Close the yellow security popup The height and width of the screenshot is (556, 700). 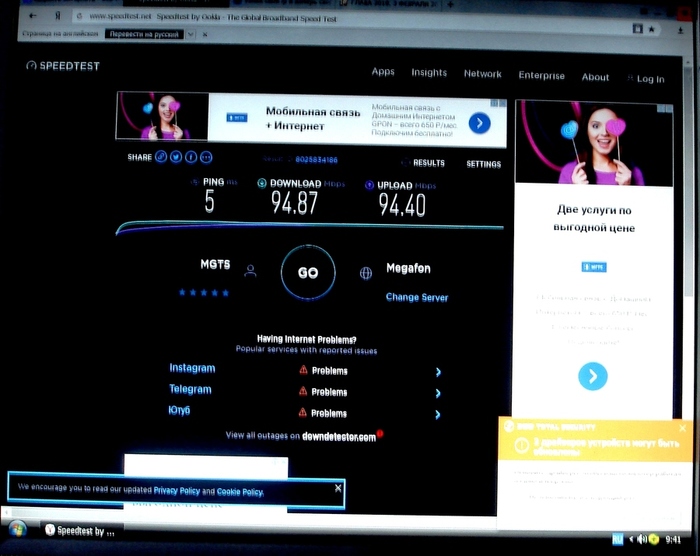click(x=683, y=428)
